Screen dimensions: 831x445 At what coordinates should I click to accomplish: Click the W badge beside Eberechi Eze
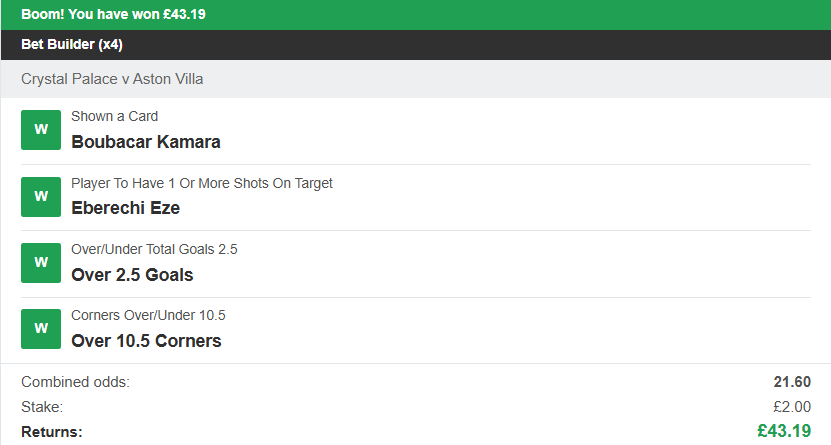tap(41, 197)
